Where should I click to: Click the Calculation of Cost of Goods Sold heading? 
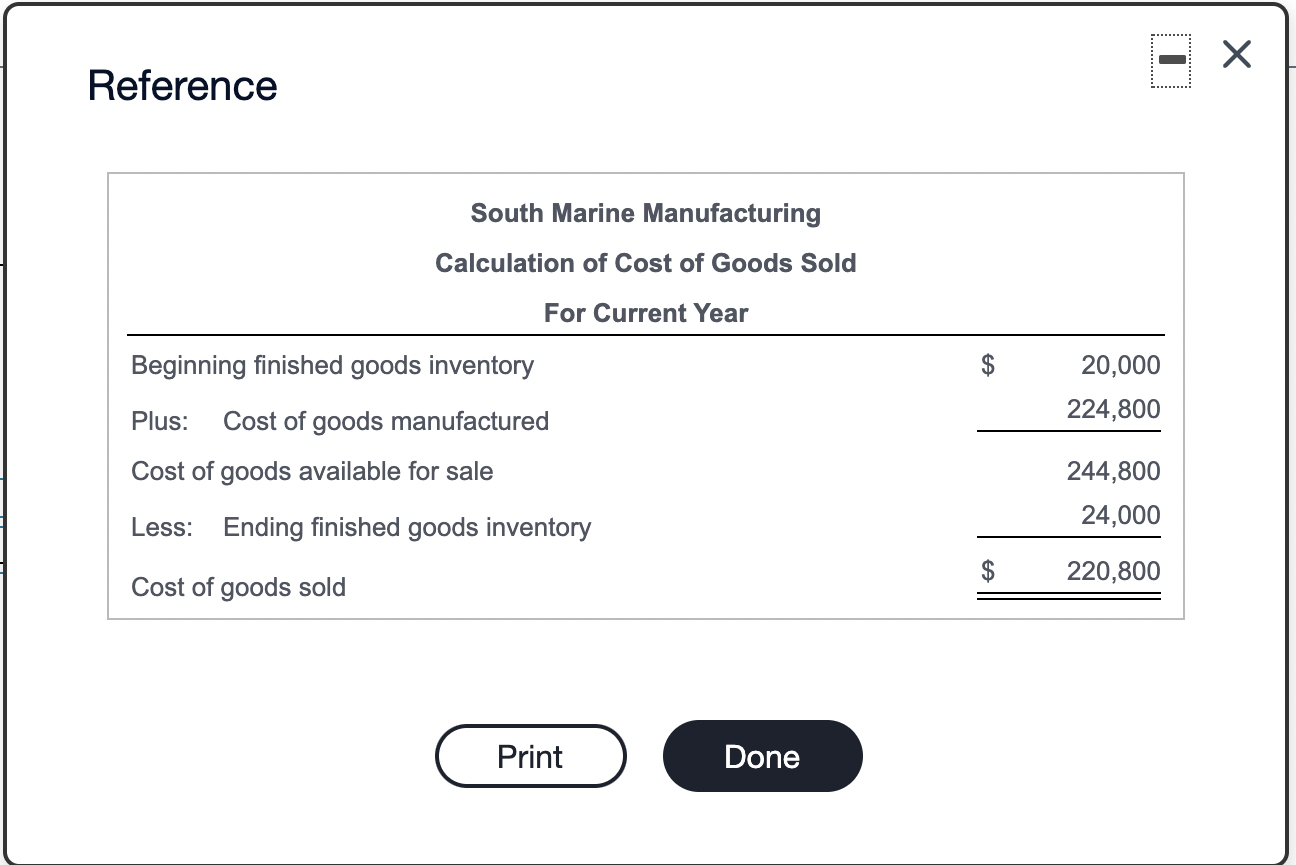coord(645,263)
